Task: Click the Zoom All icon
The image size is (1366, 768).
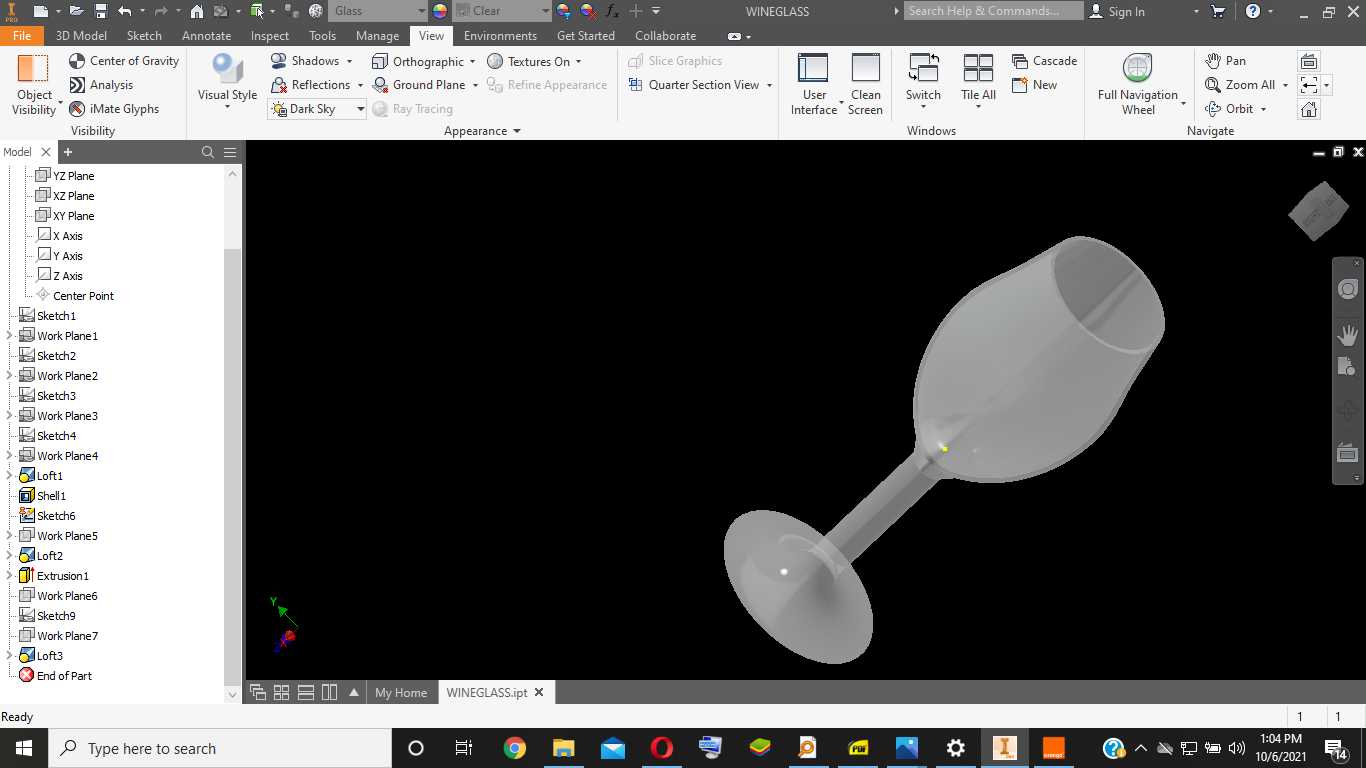Action: (x=1213, y=85)
